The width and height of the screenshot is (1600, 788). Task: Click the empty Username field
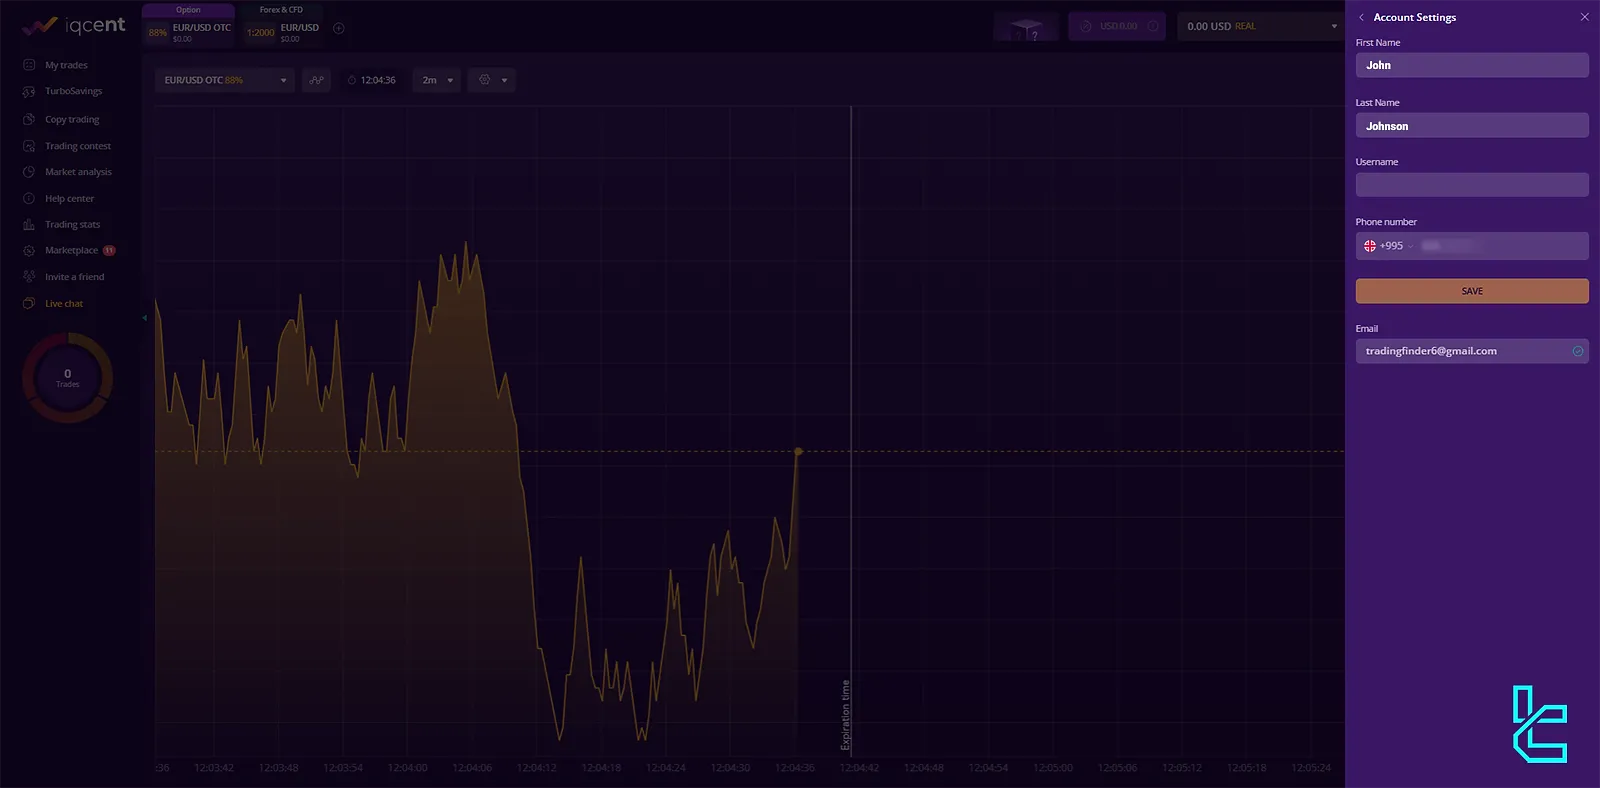pos(1472,184)
